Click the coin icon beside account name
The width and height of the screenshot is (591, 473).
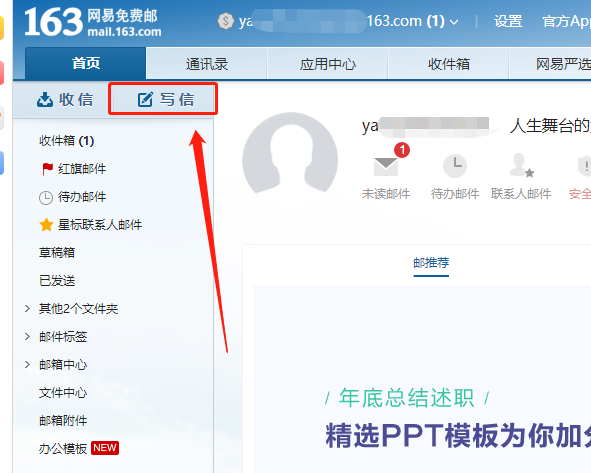coord(226,21)
